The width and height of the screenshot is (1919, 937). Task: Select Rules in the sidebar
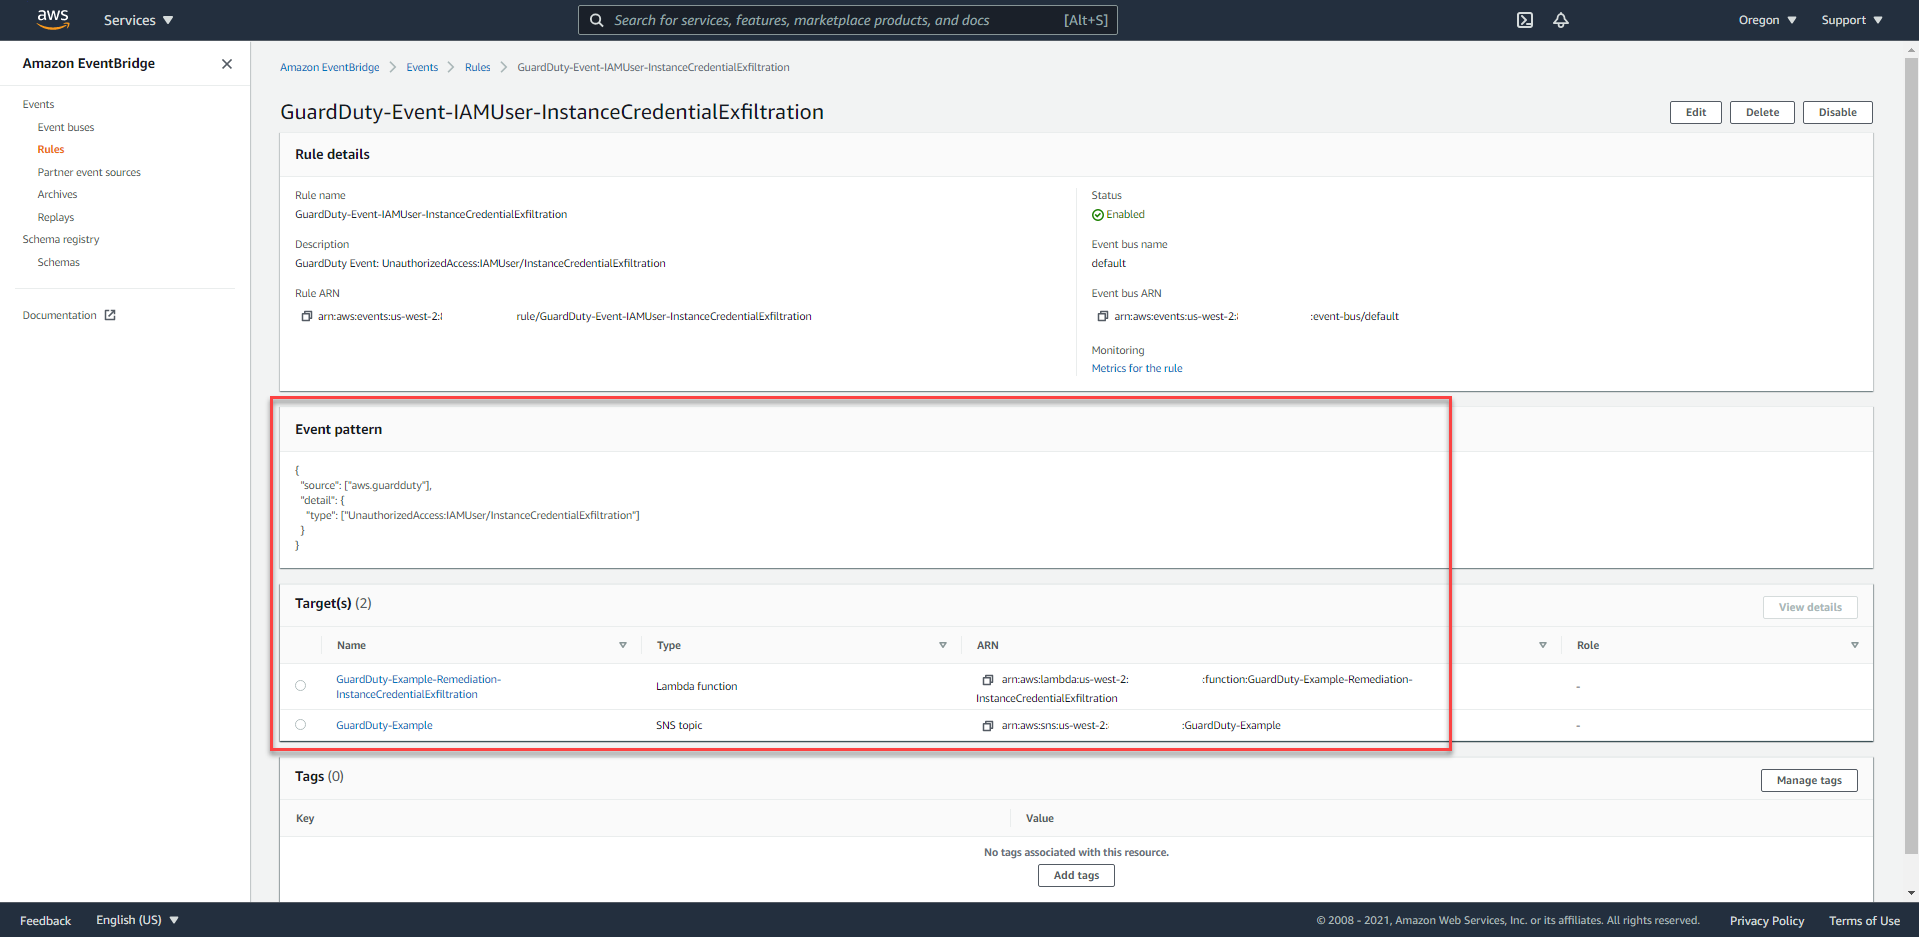tap(51, 149)
